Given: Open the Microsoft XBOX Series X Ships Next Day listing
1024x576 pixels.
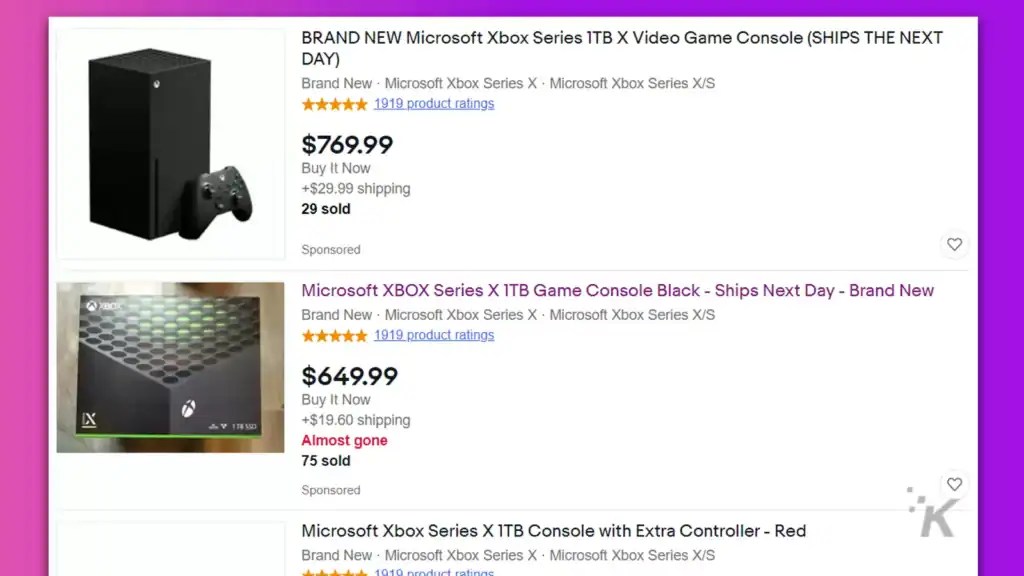Looking at the screenshot, I should (617, 290).
